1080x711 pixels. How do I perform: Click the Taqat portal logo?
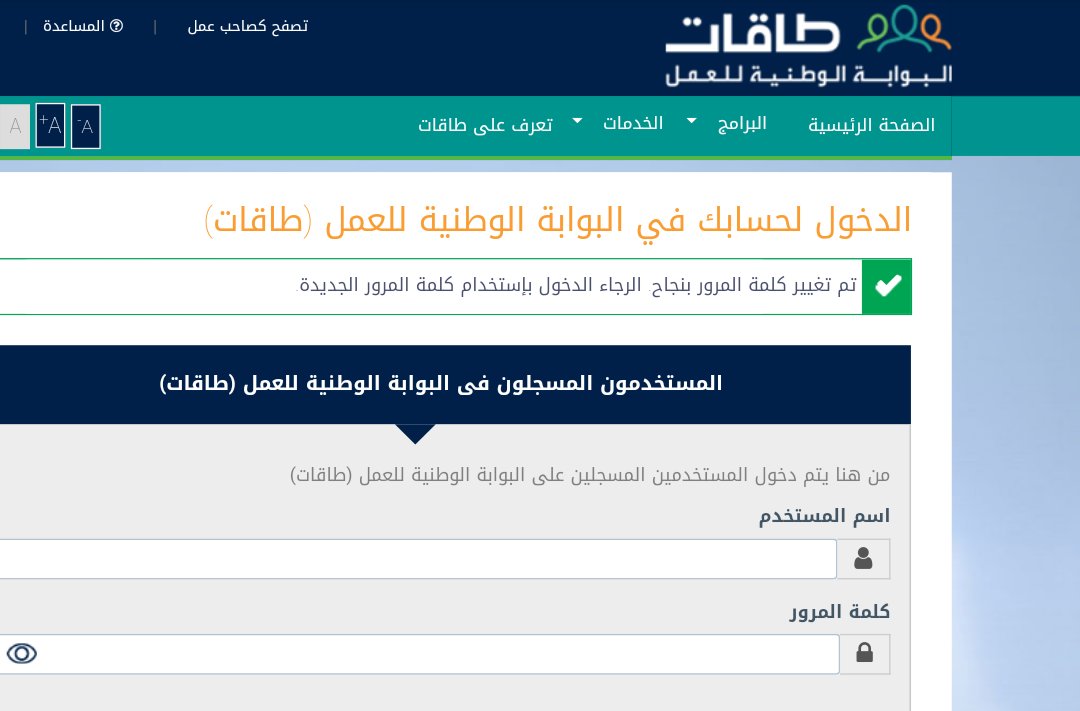point(809,45)
